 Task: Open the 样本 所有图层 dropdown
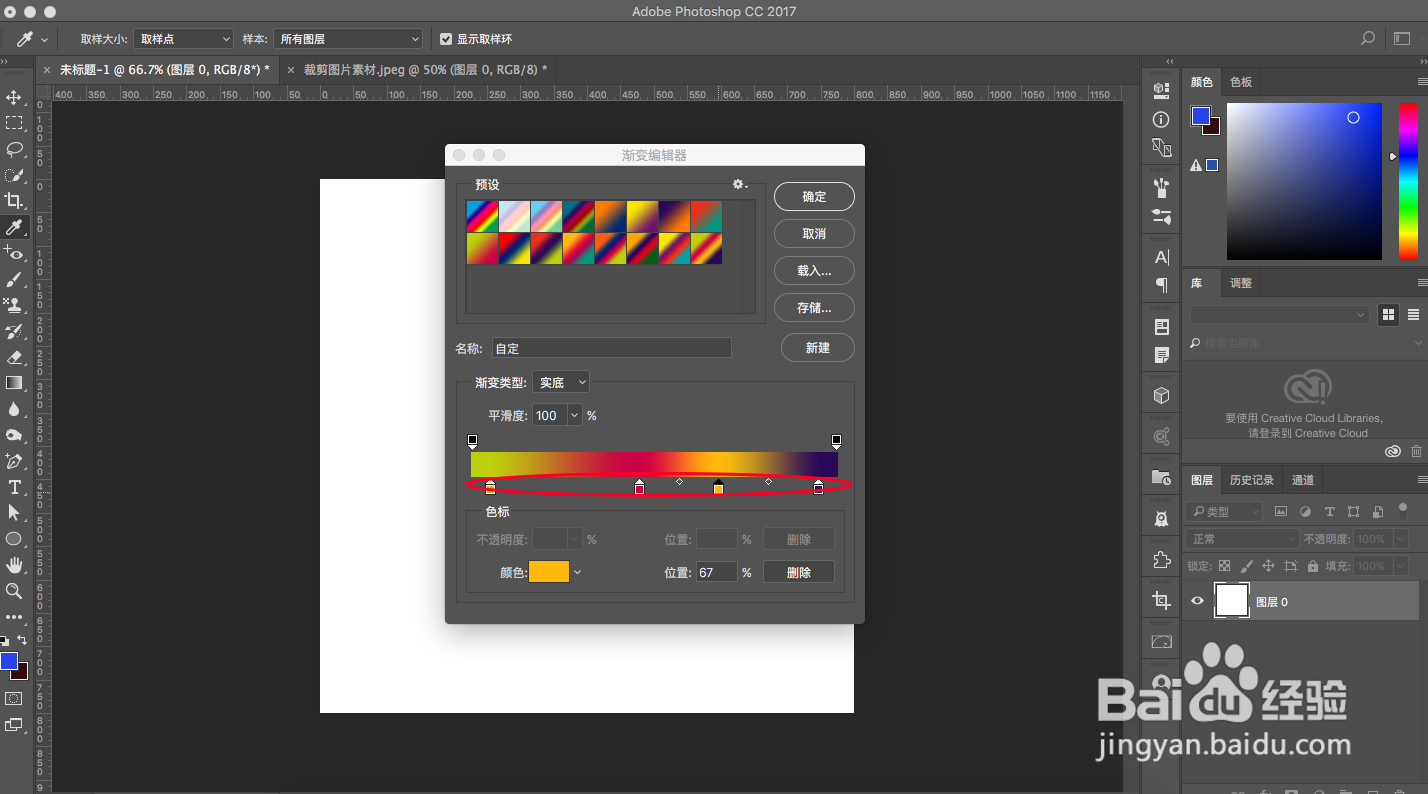[x=348, y=39]
